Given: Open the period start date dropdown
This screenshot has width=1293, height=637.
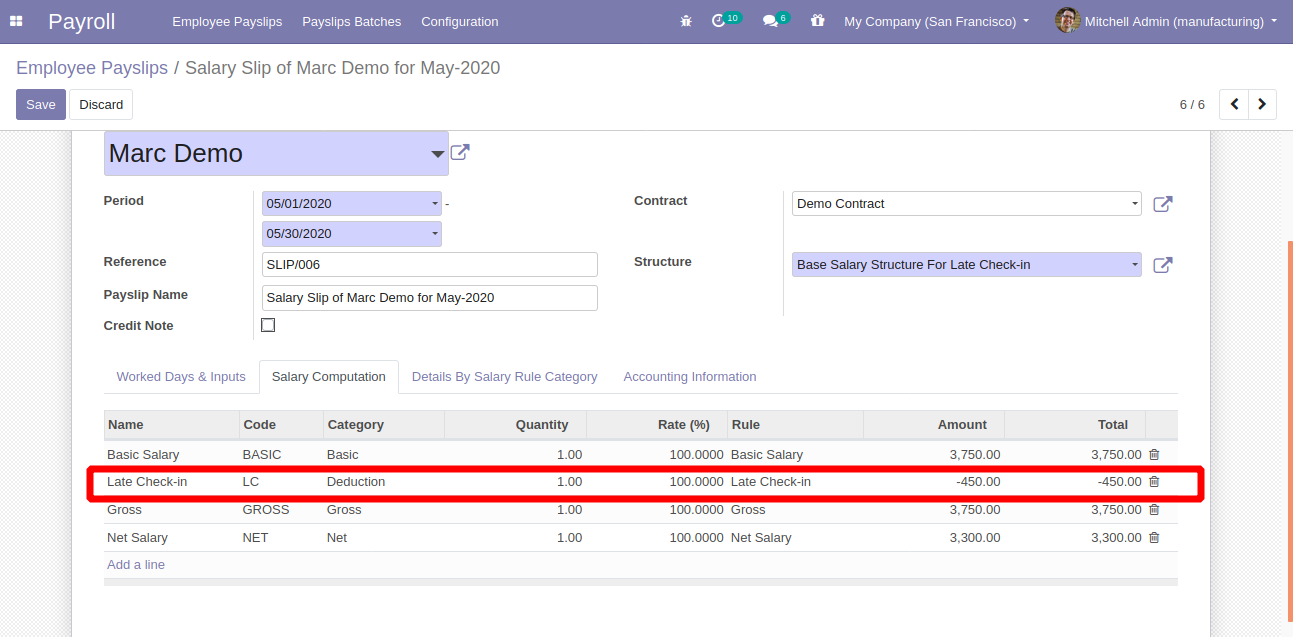Looking at the screenshot, I should (435, 204).
